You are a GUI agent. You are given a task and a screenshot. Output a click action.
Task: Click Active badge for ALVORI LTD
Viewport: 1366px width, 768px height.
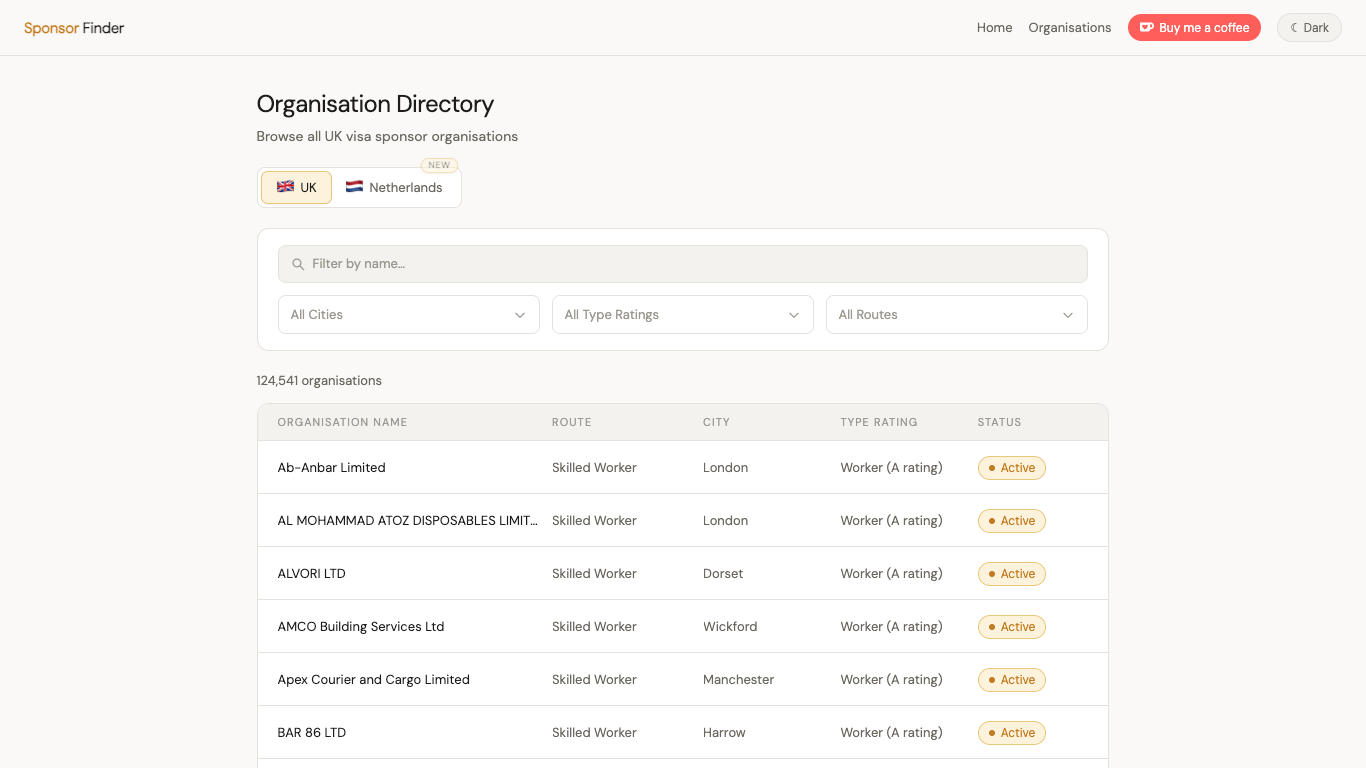1012,574
